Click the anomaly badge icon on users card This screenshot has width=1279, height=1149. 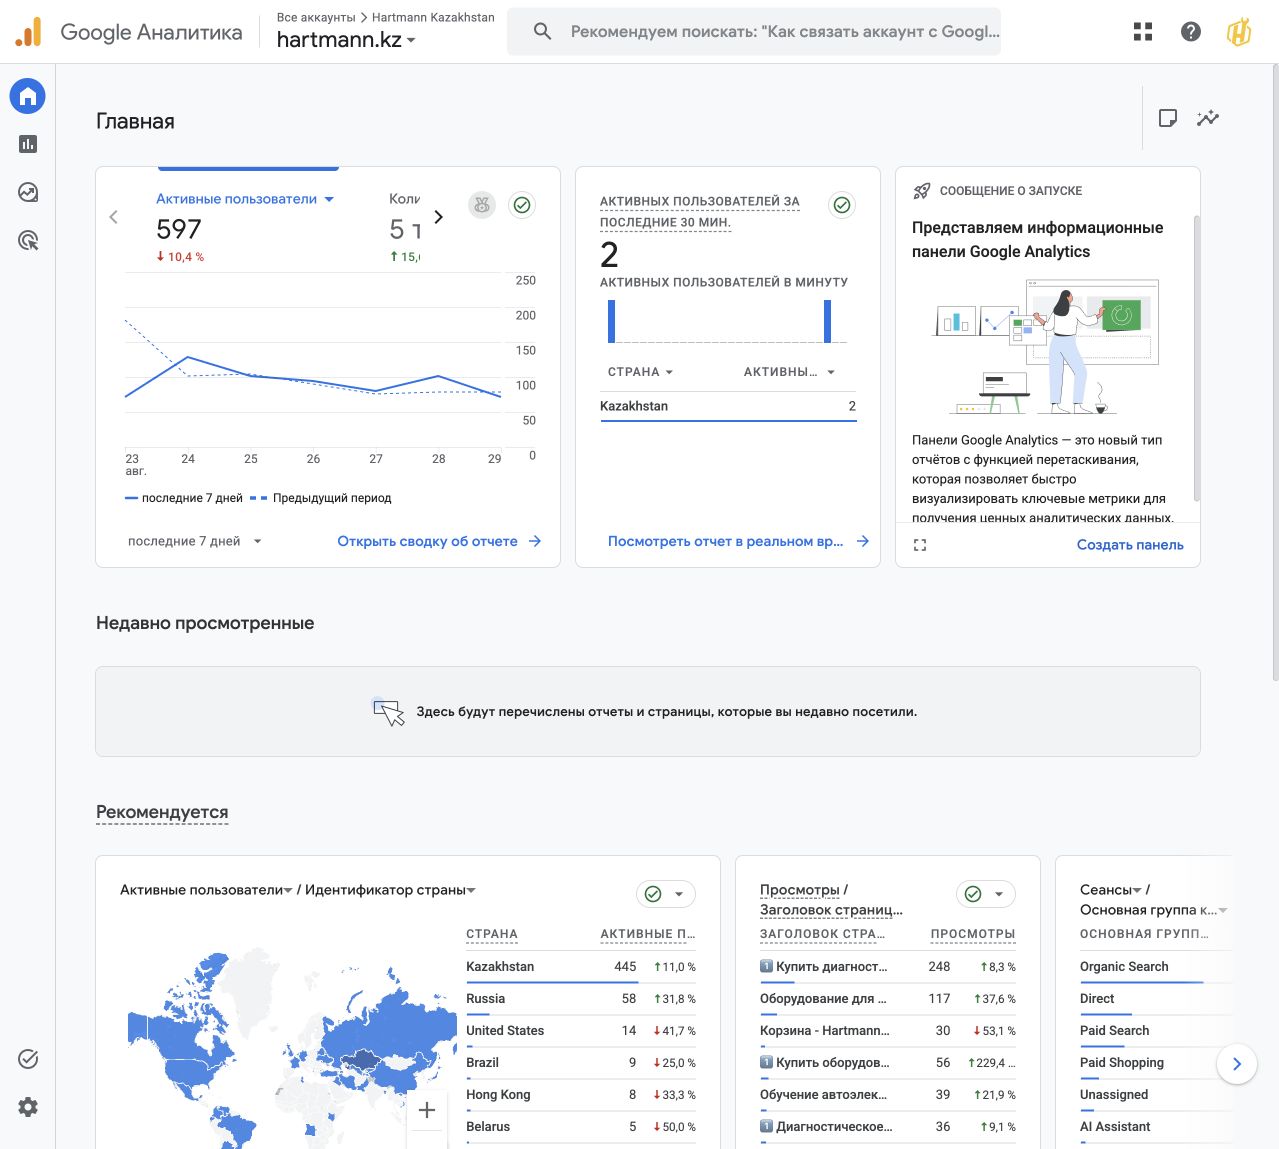tap(482, 205)
